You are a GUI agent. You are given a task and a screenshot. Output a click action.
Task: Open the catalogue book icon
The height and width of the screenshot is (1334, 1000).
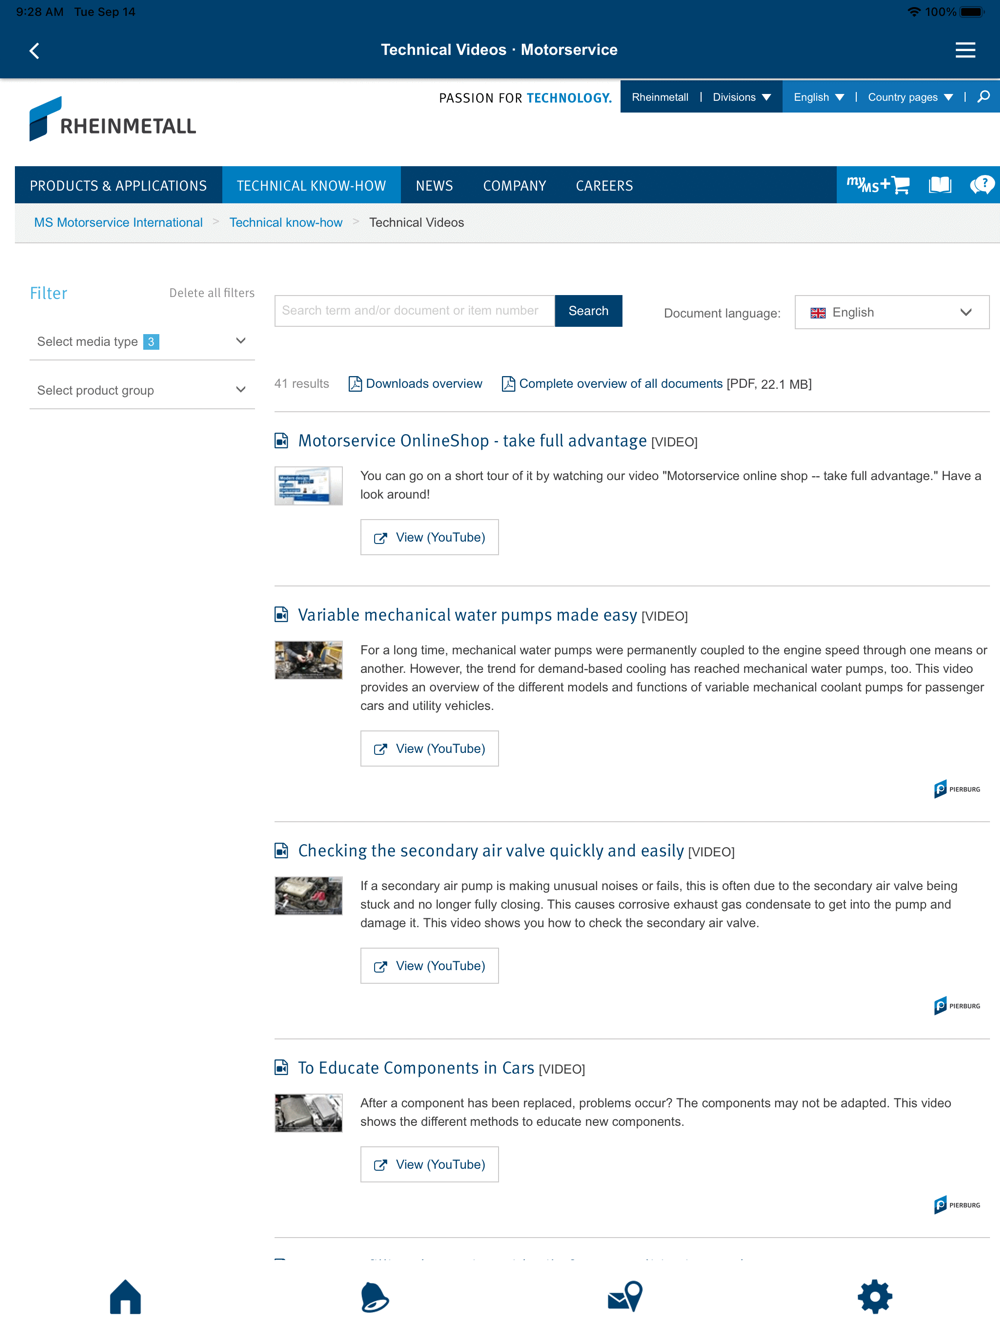point(940,185)
